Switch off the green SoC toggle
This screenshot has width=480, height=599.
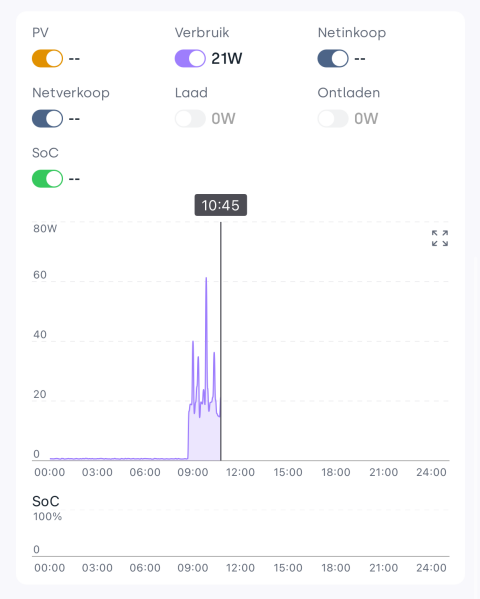point(47,179)
